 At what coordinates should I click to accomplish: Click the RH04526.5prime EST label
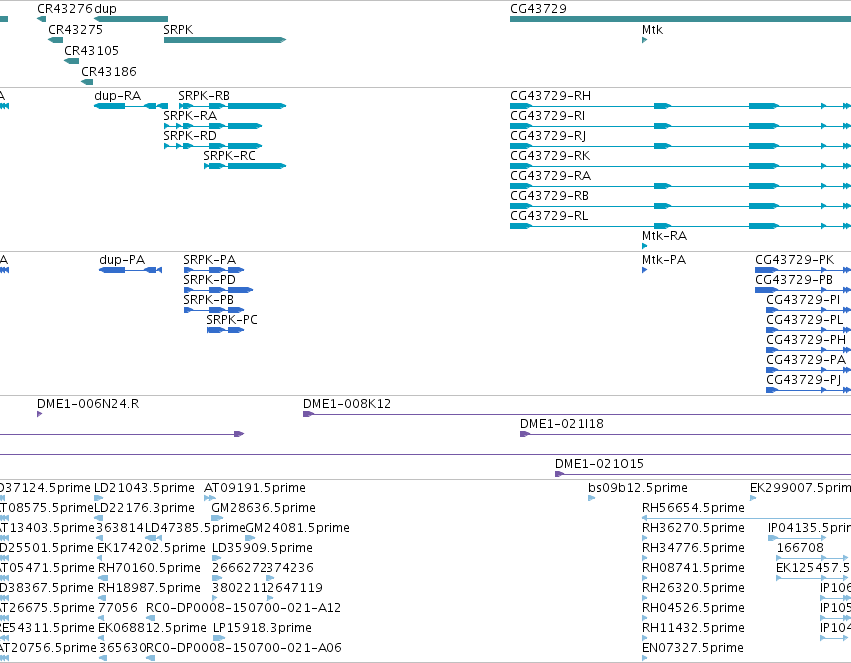(x=693, y=609)
